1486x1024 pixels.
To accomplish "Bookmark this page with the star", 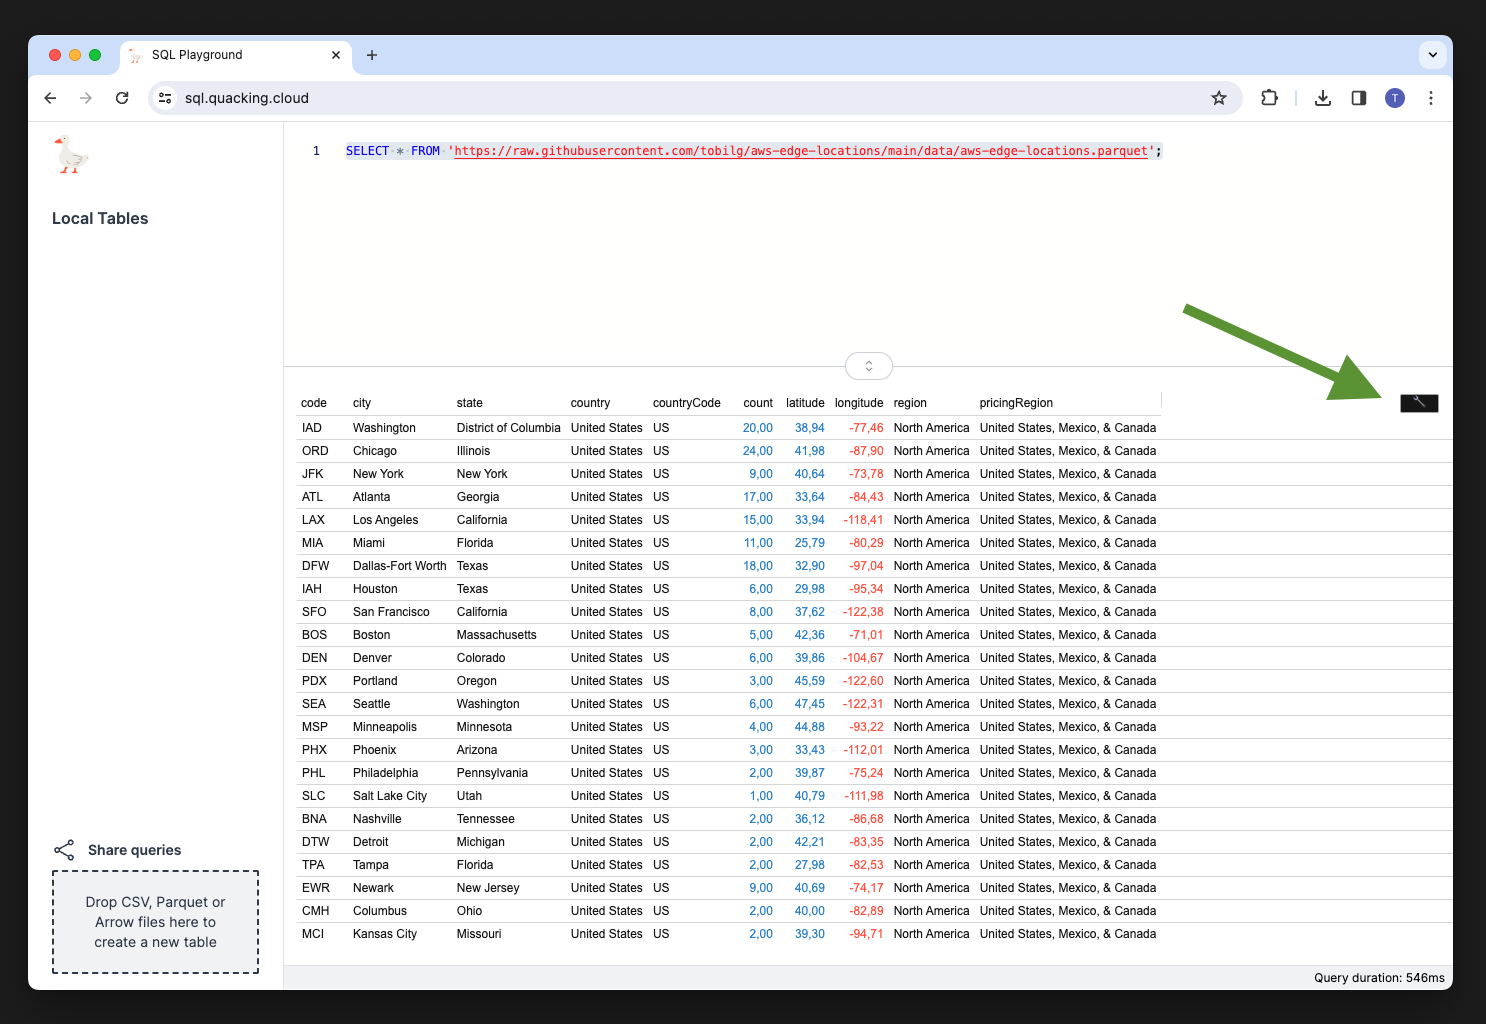I will pyautogui.click(x=1219, y=98).
